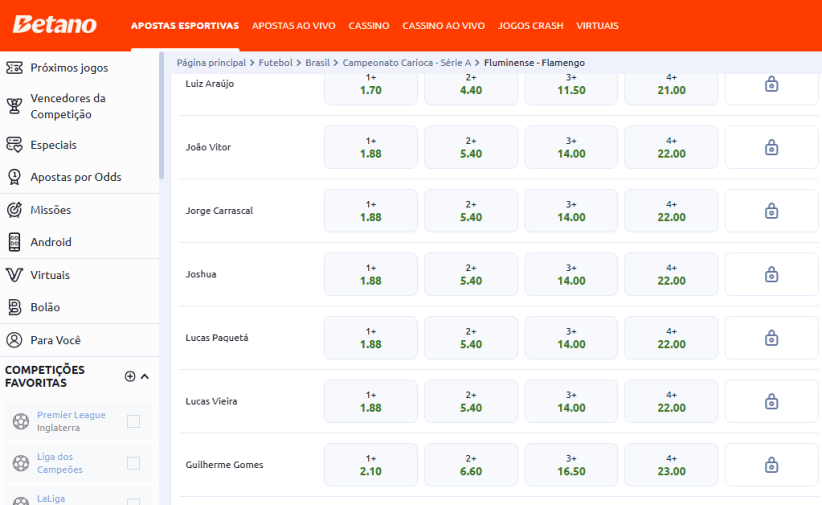Click the Betano logo
The width and height of the screenshot is (822, 505).
click(x=55, y=25)
